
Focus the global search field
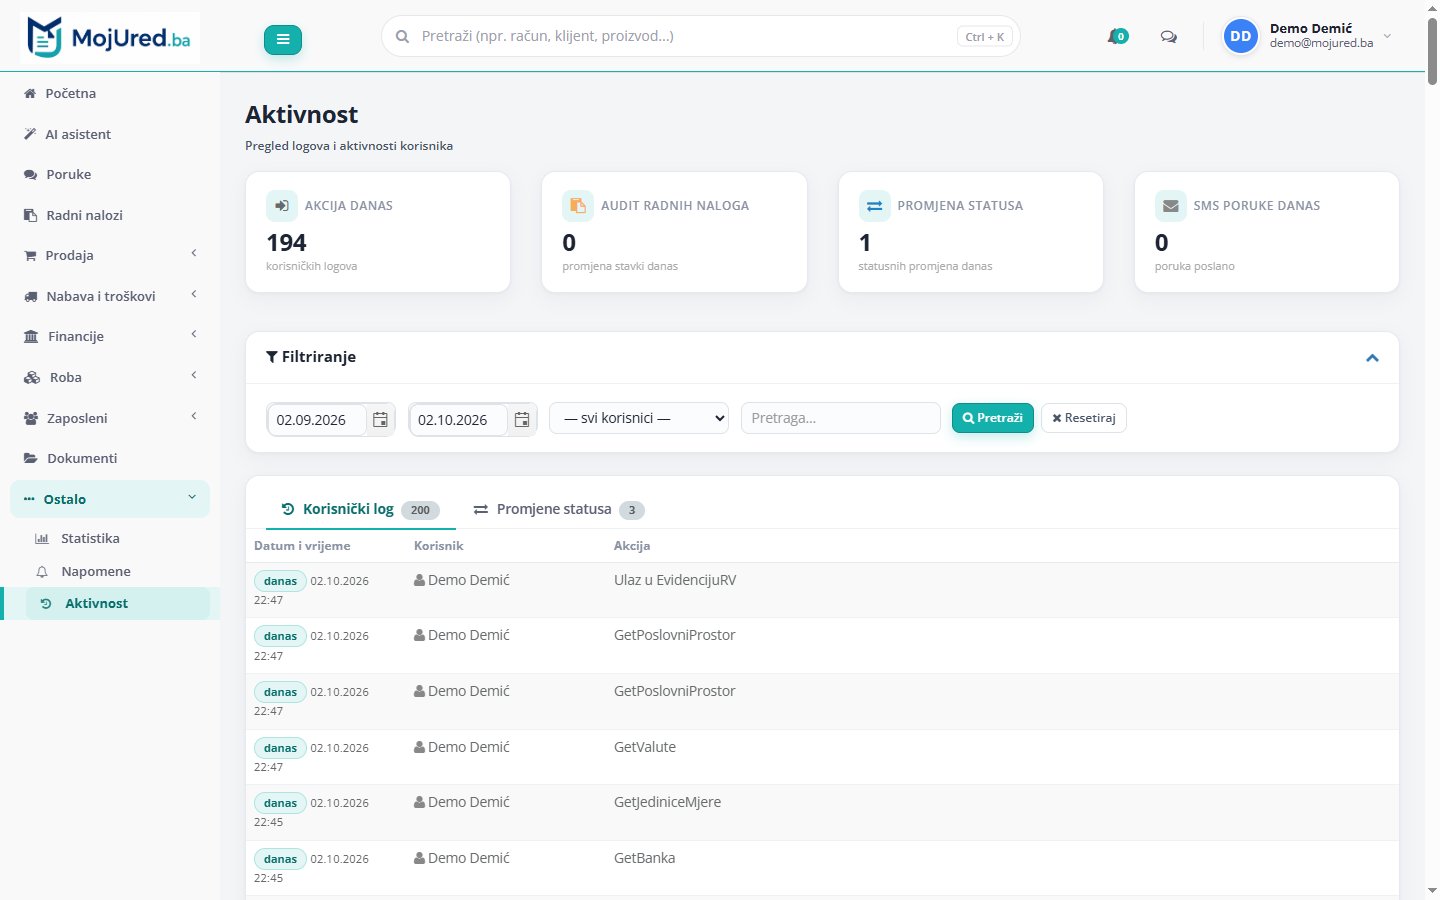[x=700, y=36]
